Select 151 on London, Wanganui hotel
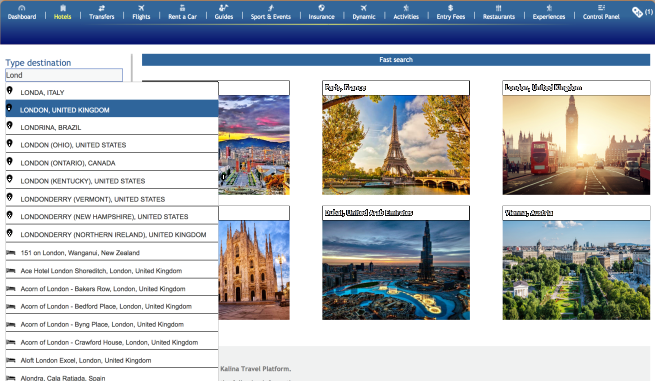 tap(112, 252)
